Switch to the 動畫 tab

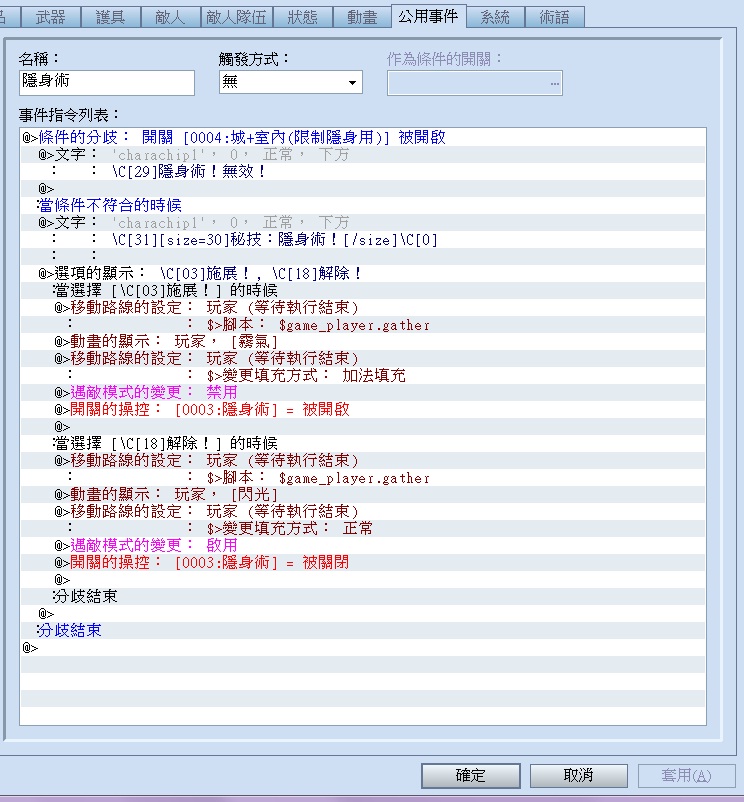362,17
